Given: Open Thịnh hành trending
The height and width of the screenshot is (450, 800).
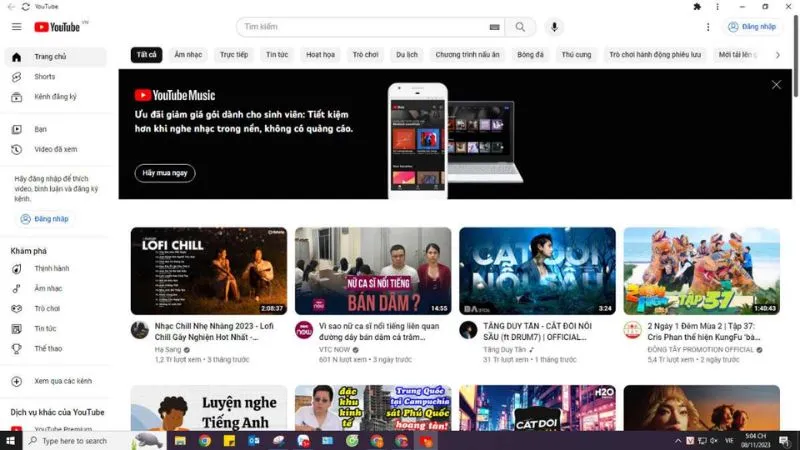Looking at the screenshot, I should click(x=56, y=268).
